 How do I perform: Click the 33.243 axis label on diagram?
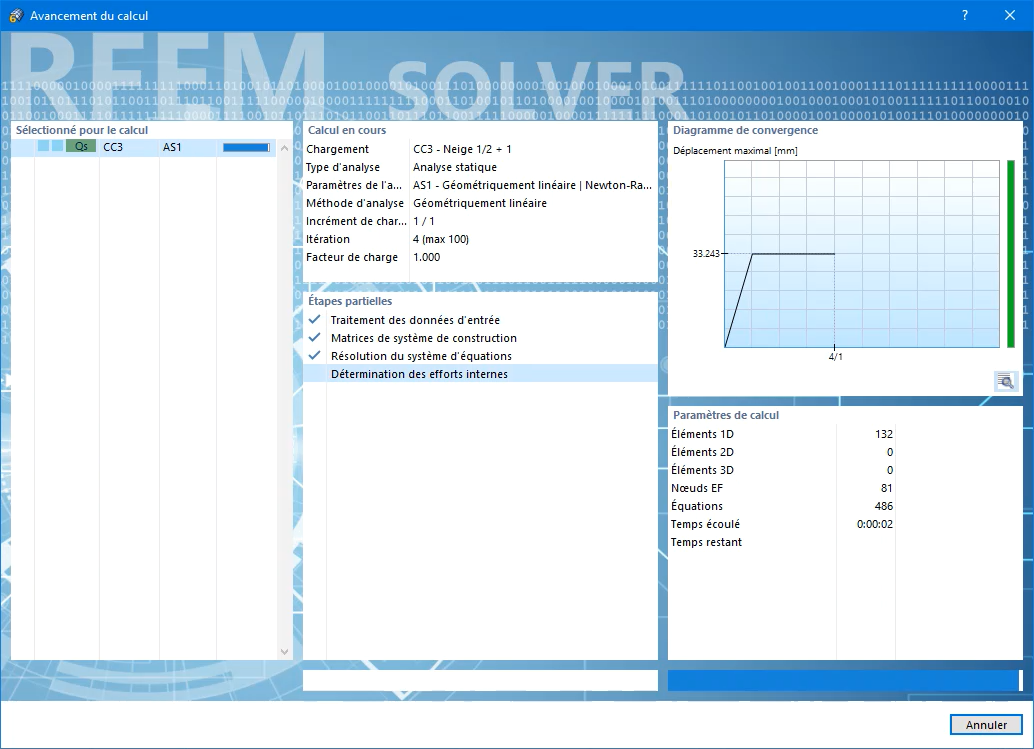(706, 253)
